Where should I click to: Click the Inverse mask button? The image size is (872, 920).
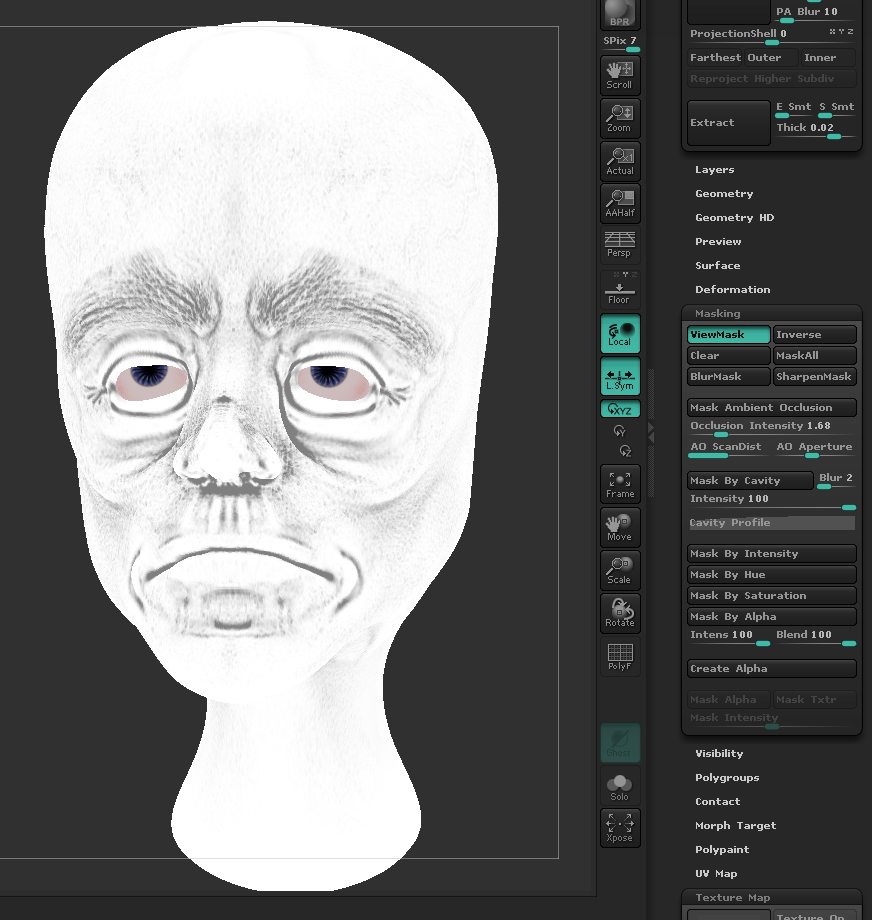click(814, 334)
